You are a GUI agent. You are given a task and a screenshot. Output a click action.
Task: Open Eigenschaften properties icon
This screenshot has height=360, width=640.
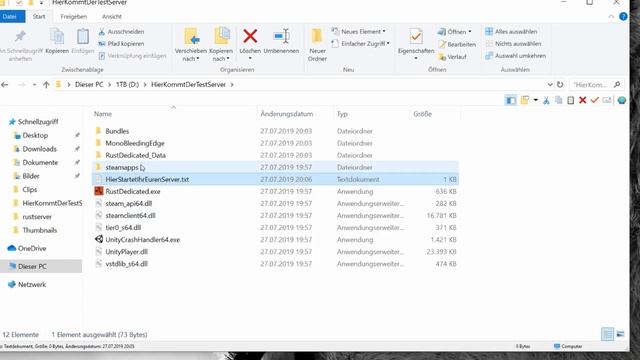(x=416, y=37)
